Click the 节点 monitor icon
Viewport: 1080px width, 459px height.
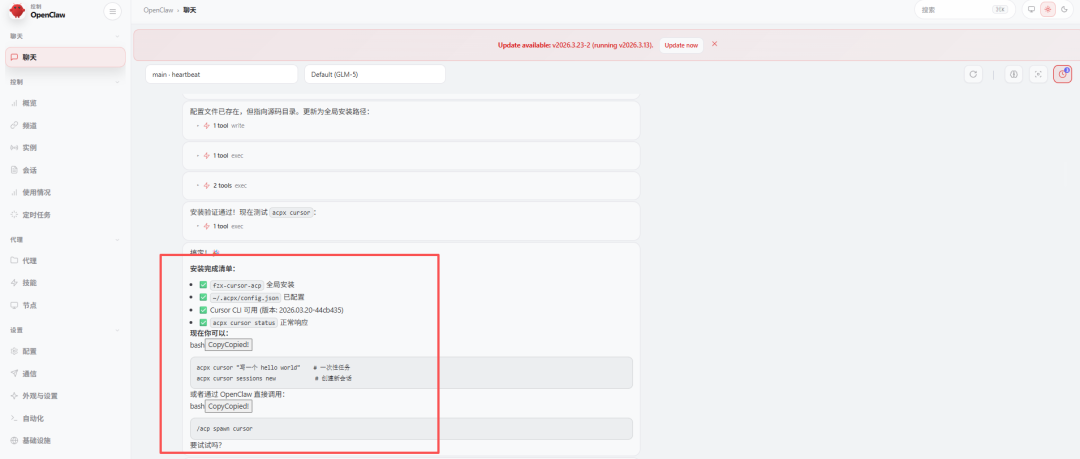[x=14, y=305]
